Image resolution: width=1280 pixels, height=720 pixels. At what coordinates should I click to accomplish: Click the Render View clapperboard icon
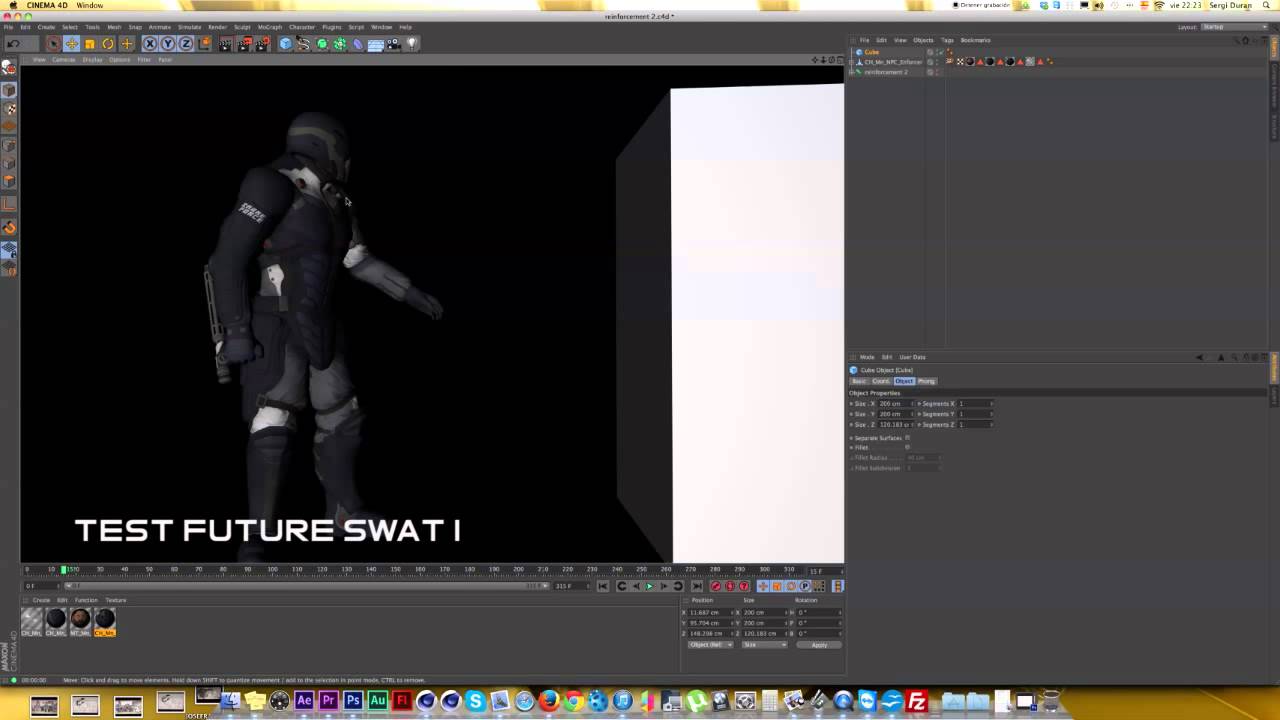226,44
